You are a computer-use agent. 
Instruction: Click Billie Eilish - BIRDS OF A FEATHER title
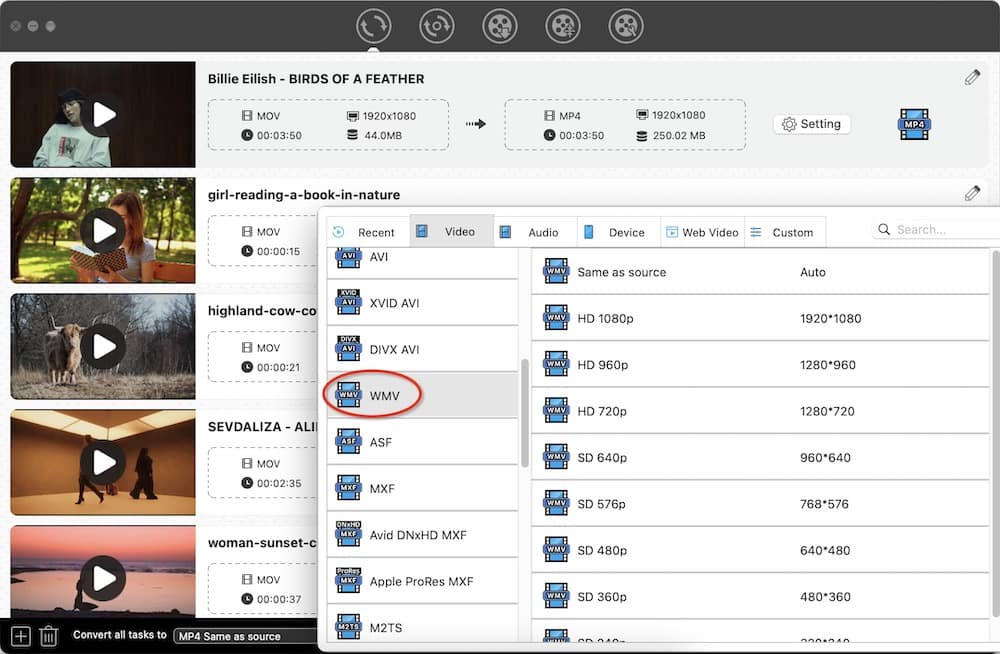316,78
